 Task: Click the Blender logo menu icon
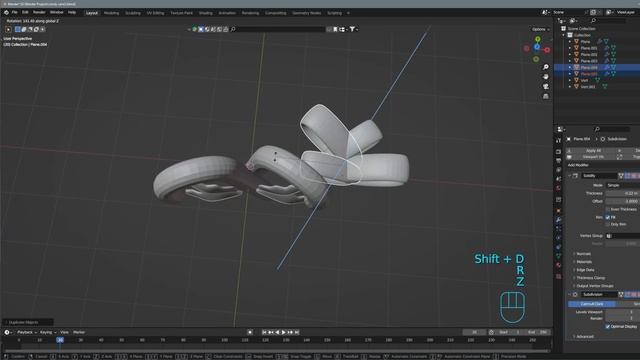click(x=6, y=13)
